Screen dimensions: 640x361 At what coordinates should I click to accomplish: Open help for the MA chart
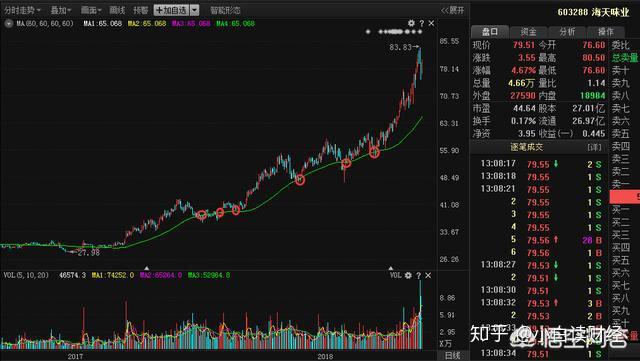(x=422, y=23)
